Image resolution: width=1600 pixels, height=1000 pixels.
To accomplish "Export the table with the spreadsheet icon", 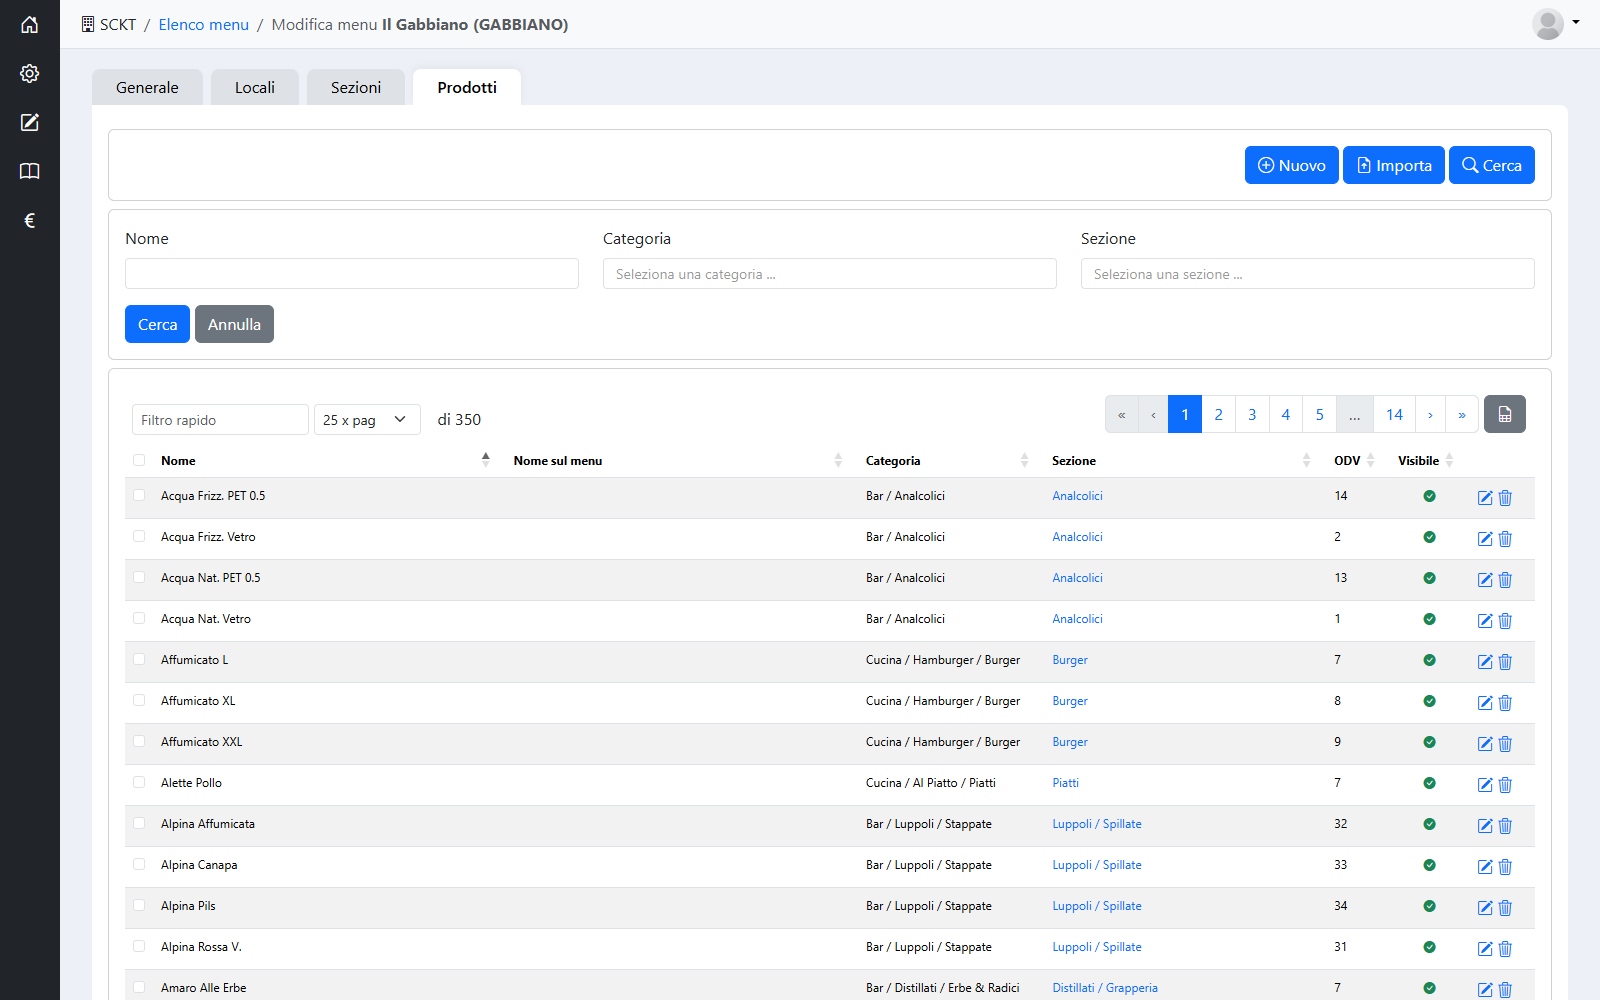I will click(1505, 414).
